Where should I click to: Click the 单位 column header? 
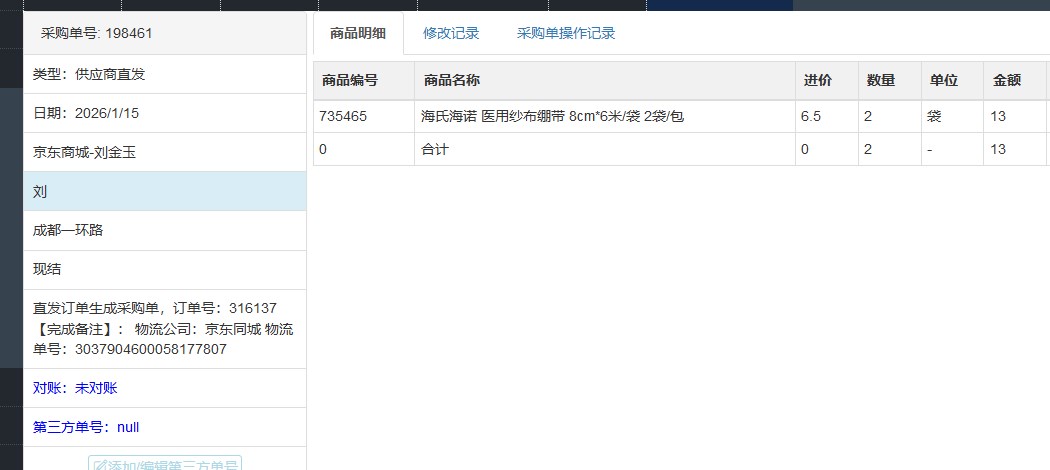(943, 80)
